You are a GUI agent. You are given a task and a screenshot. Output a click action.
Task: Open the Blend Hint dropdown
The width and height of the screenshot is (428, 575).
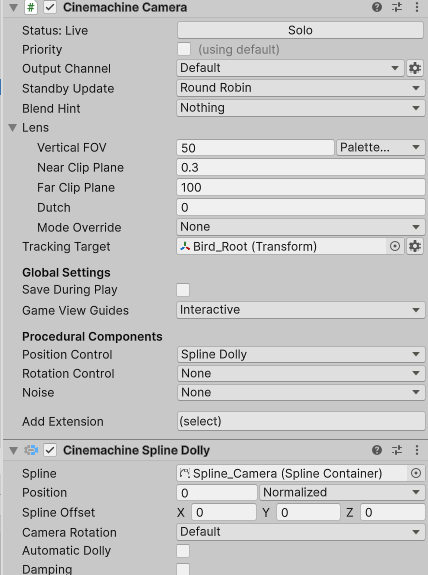click(301, 108)
